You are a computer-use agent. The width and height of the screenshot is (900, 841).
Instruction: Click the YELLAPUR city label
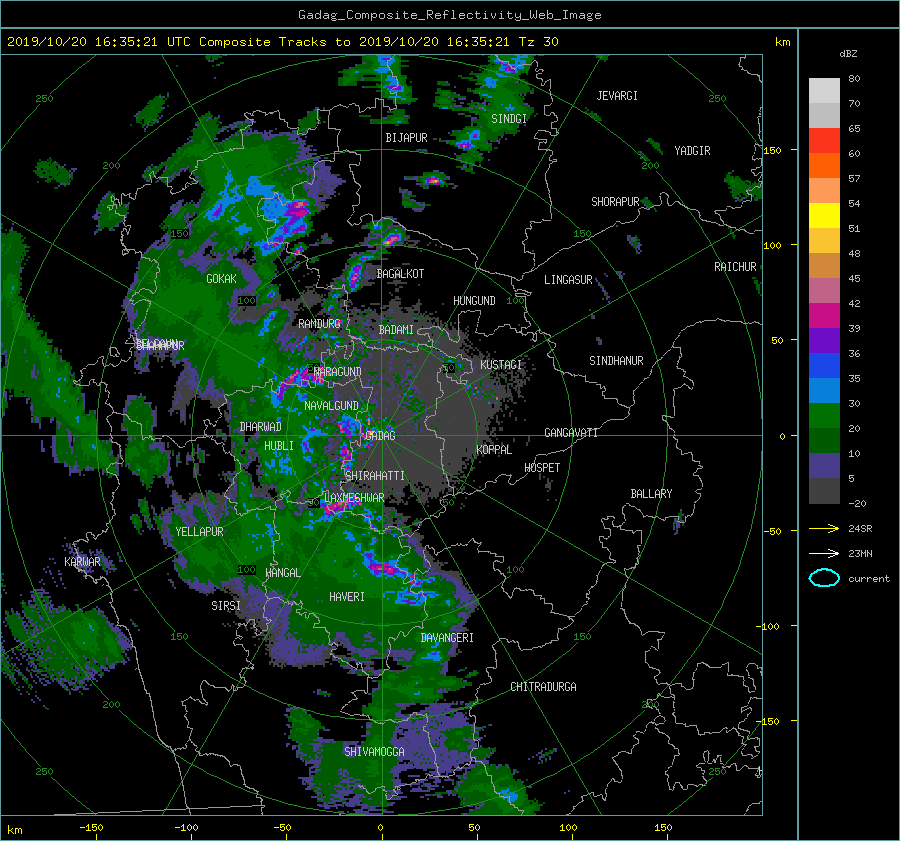199,532
